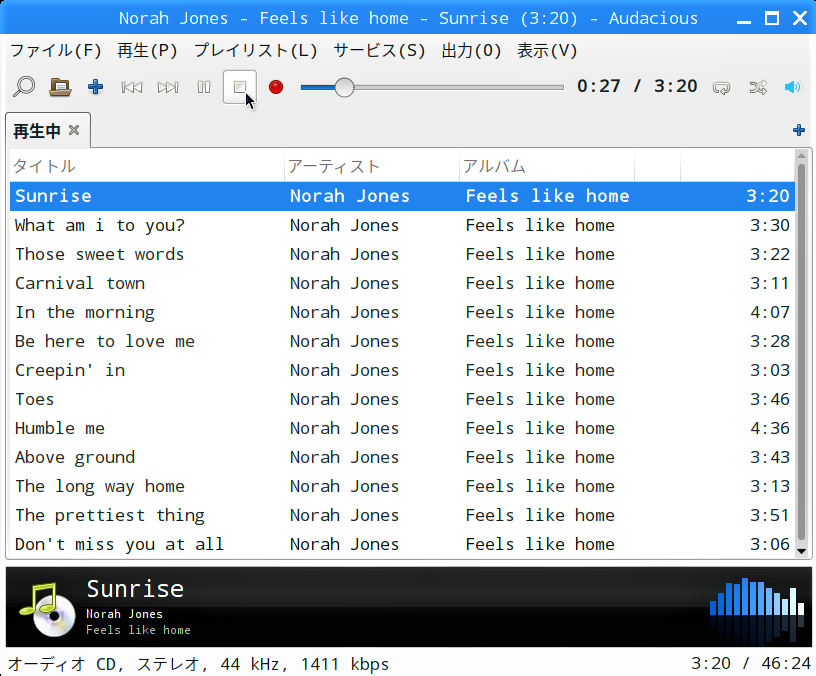Click the scrollbar up arrow

(x=801, y=156)
